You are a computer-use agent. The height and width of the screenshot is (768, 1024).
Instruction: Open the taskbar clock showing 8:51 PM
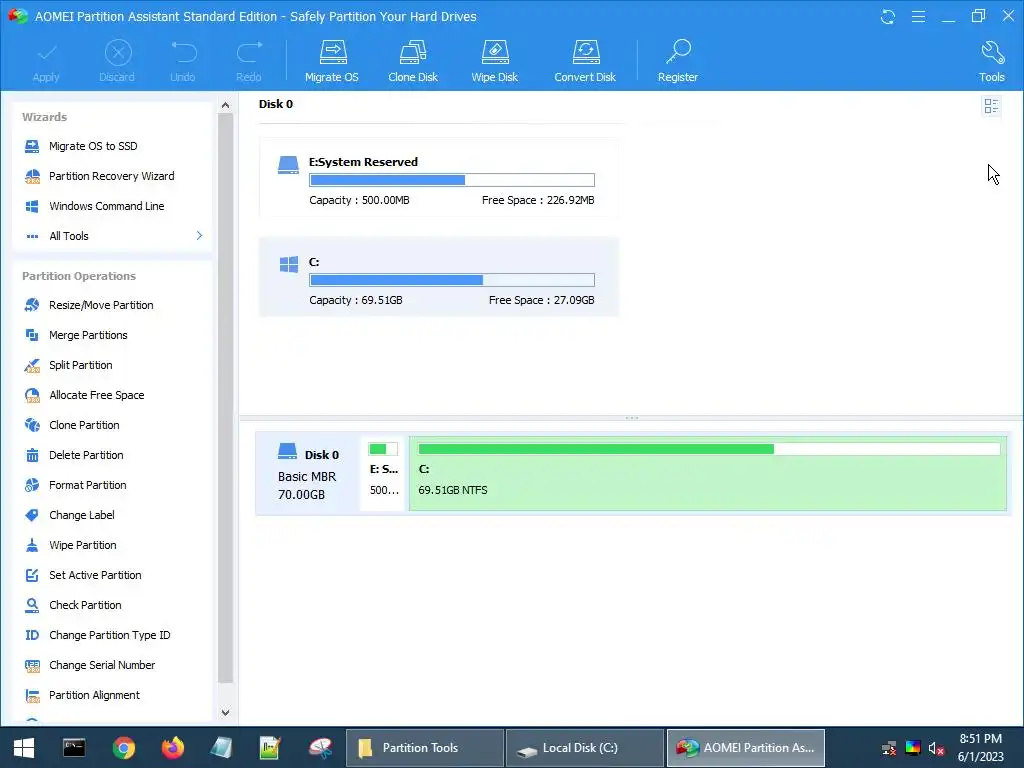[x=980, y=748]
